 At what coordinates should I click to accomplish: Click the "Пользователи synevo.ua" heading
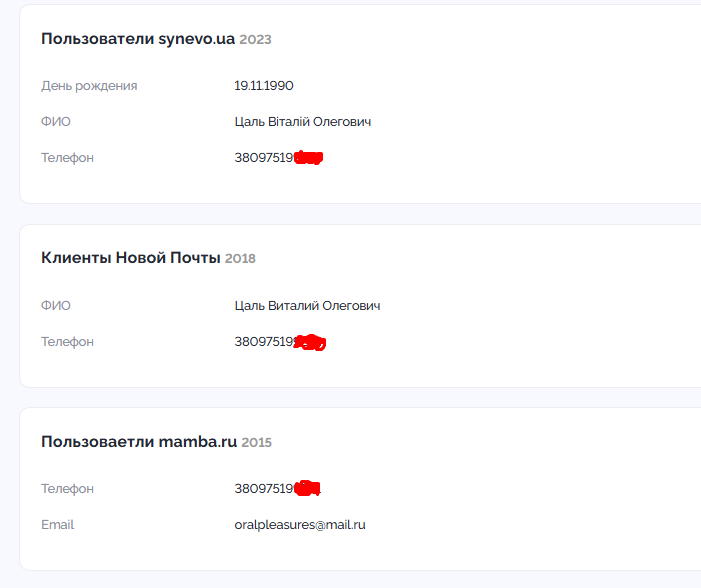click(138, 39)
